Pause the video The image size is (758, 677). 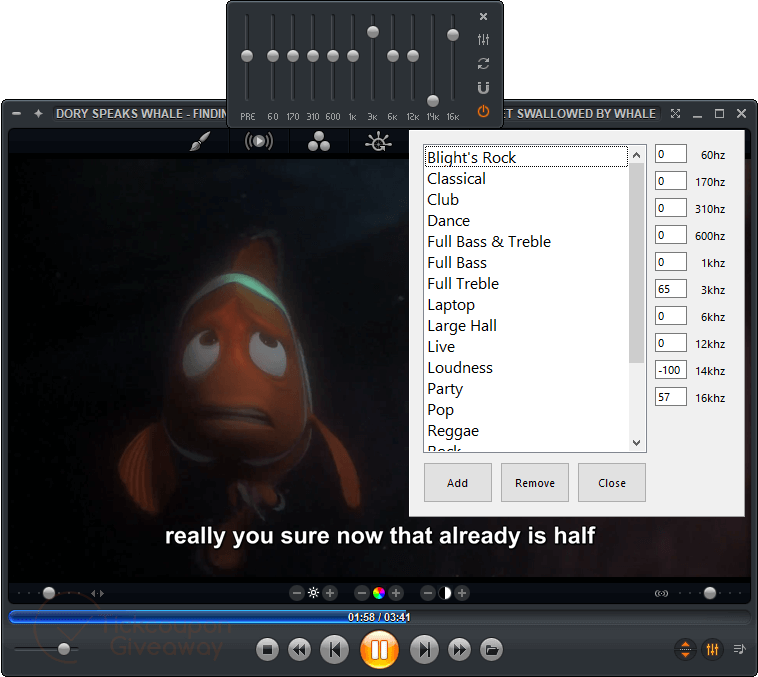coord(379,649)
